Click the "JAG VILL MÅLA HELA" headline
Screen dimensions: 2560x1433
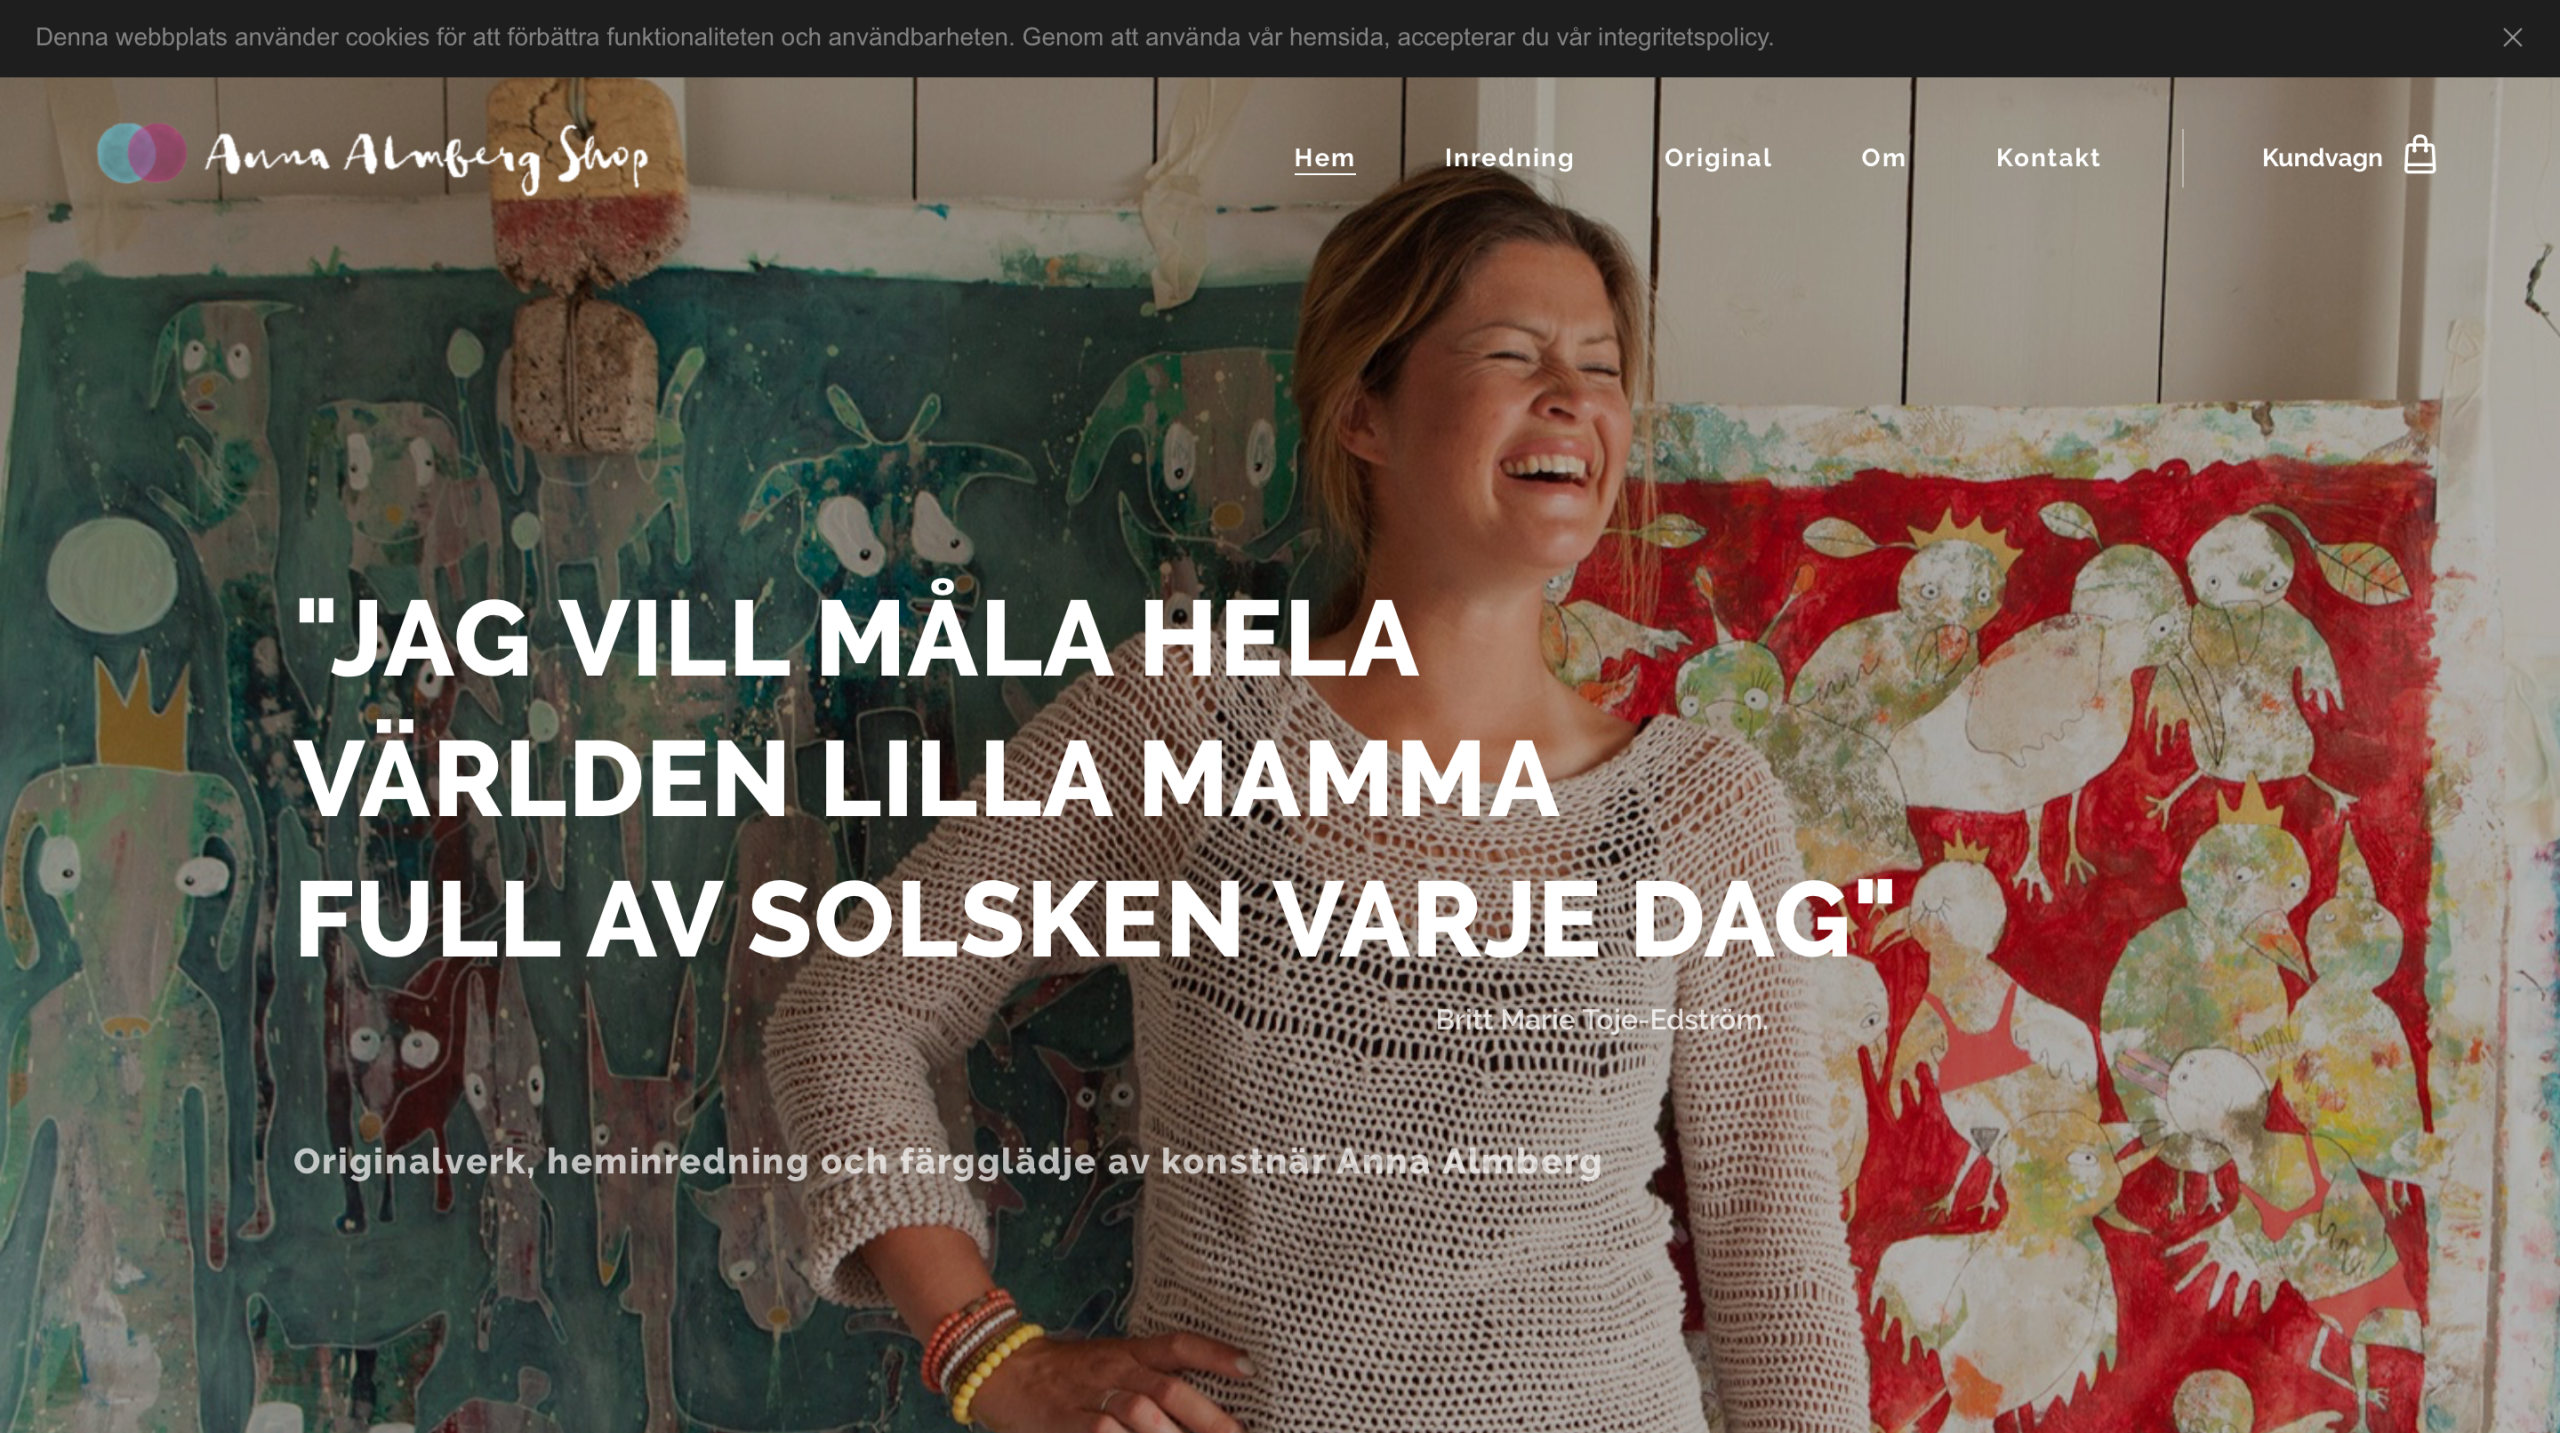856,638
